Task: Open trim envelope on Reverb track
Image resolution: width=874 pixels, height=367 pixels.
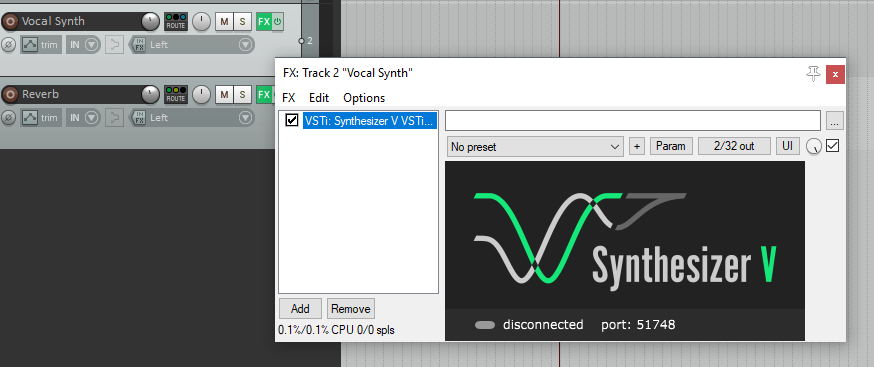Action: pos(41,118)
